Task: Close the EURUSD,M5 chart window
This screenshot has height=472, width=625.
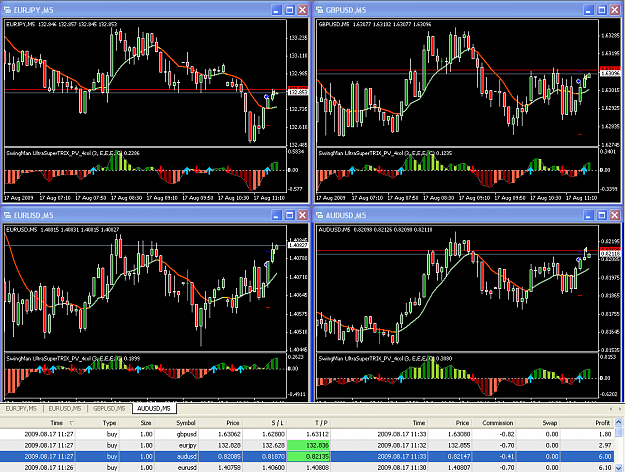Action: pos(303,215)
